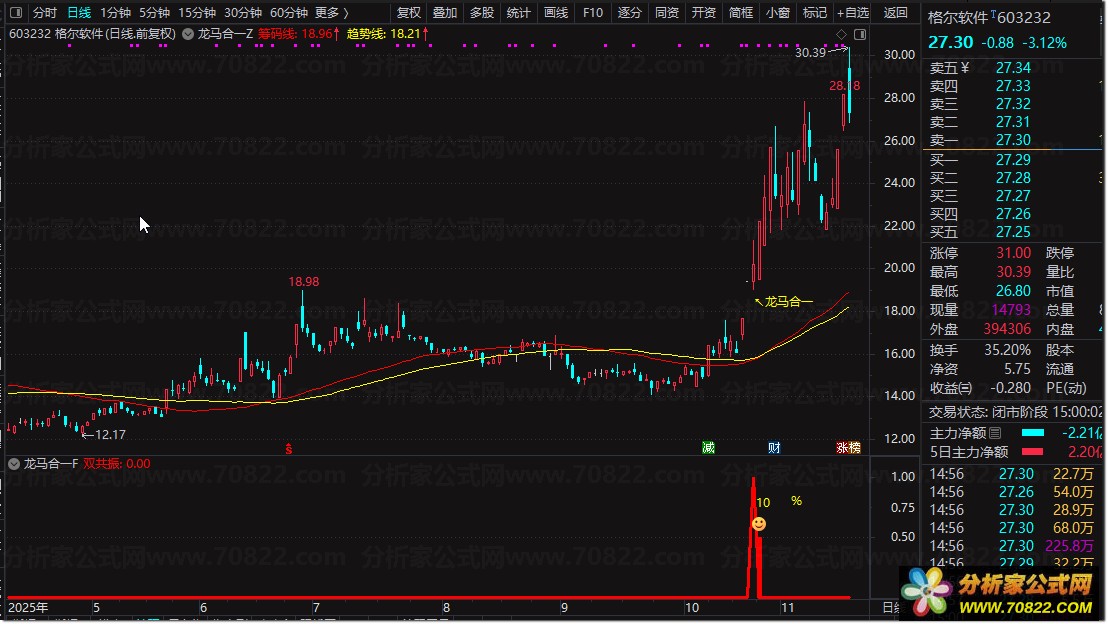Click the 2025年 label on time axis
This screenshot has height=624, width=1109.
(x=28, y=608)
